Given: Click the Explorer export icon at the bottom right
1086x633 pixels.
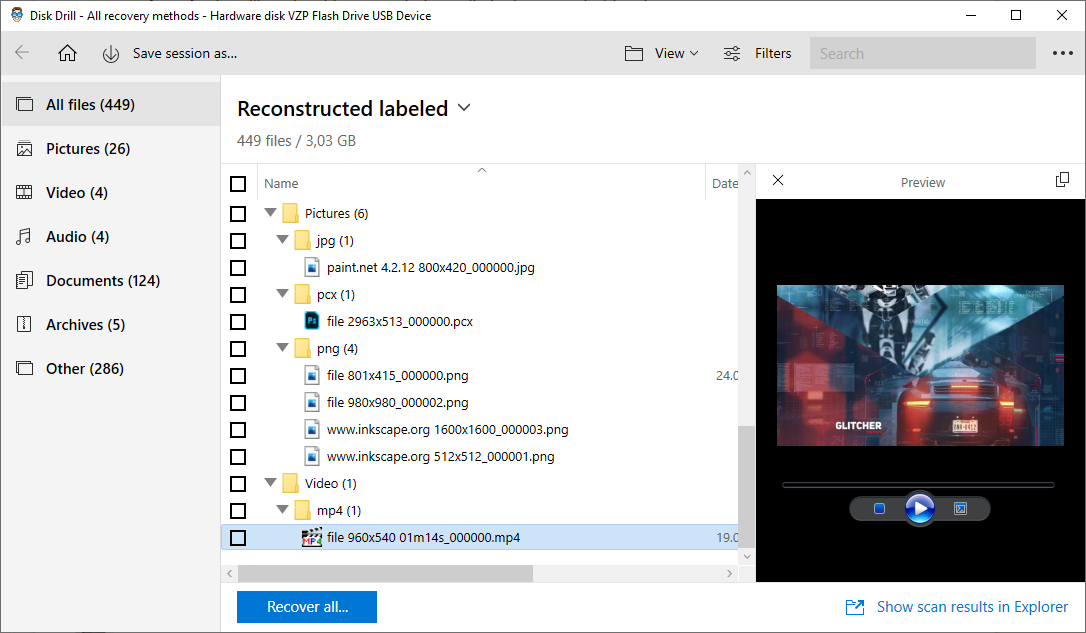Looking at the screenshot, I should (855, 607).
